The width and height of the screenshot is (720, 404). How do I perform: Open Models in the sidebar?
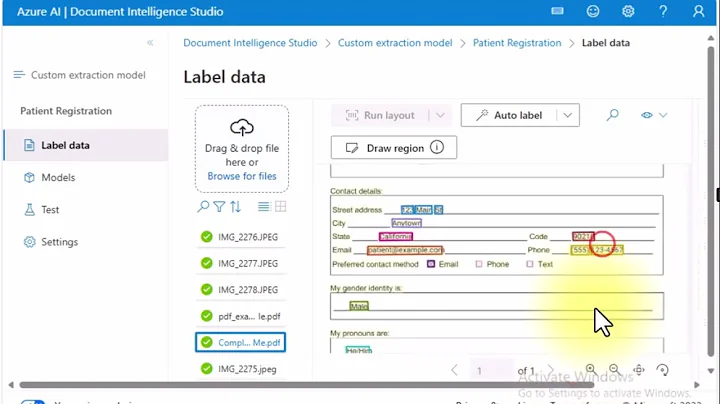click(58, 177)
